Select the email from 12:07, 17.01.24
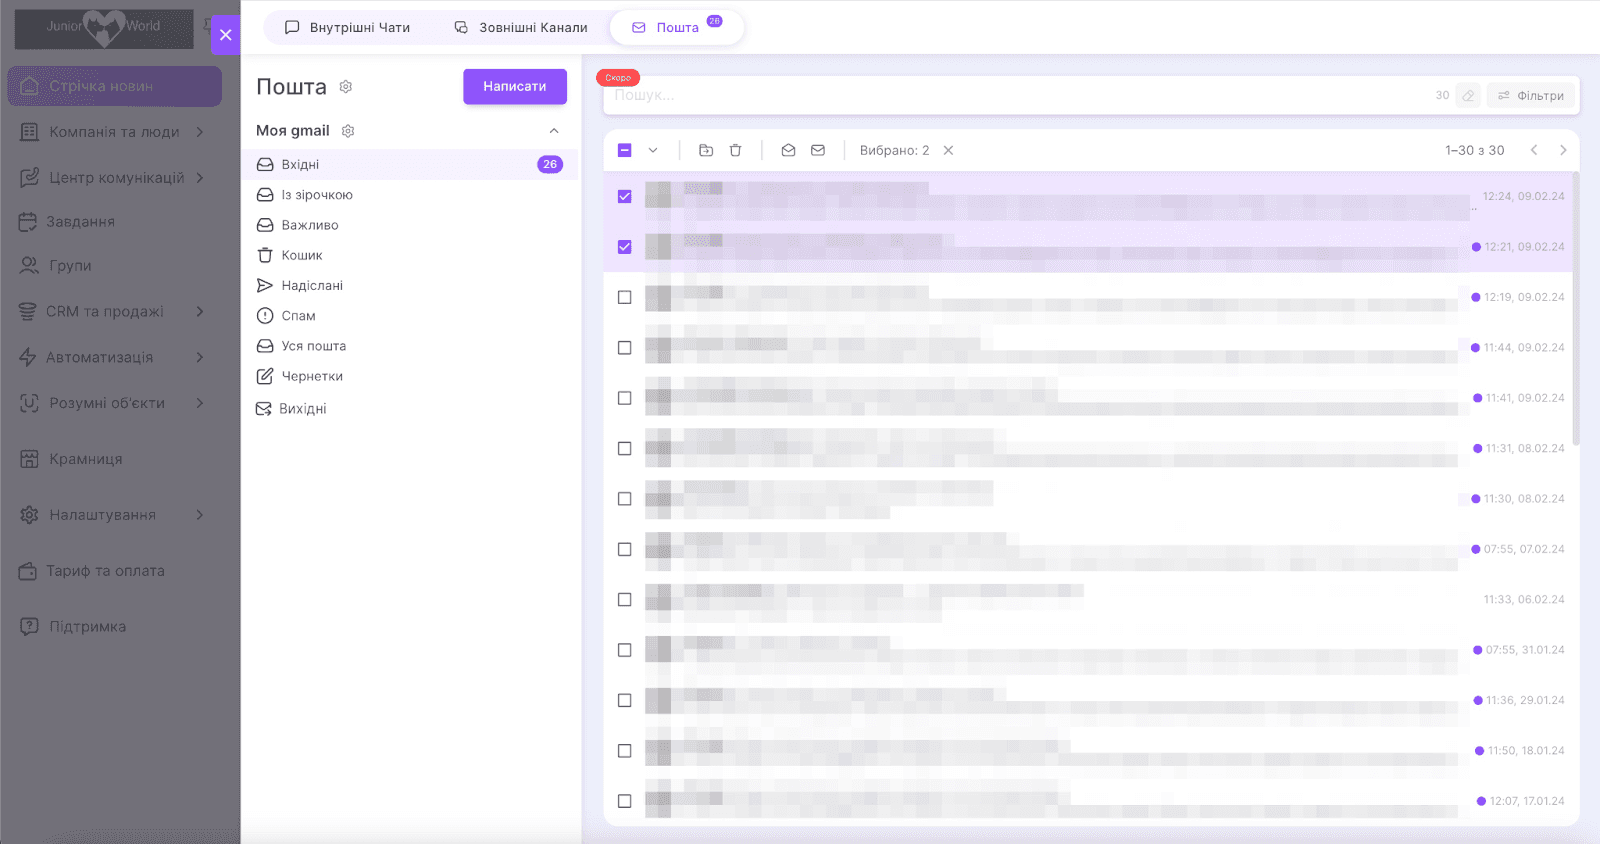This screenshot has height=844, width=1600. [625, 801]
